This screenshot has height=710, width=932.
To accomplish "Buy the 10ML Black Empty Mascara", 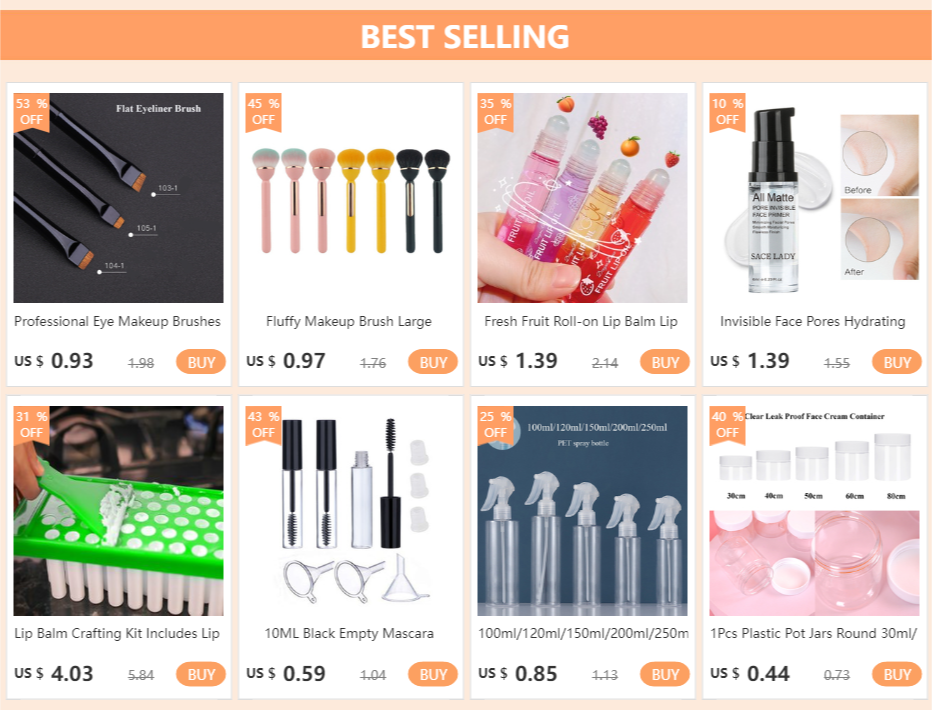I will tap(433, 674).
